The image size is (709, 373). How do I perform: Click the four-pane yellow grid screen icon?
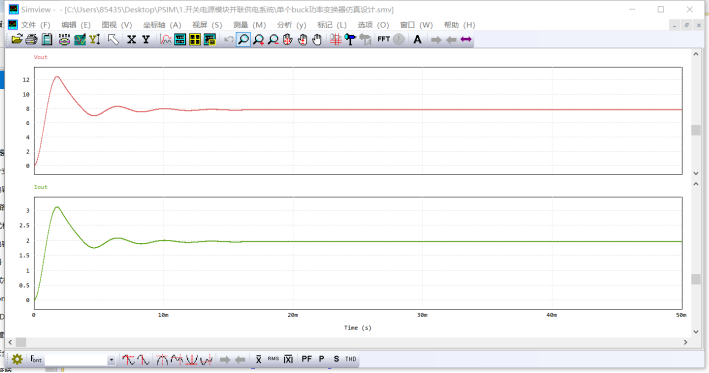pos(195,40)
